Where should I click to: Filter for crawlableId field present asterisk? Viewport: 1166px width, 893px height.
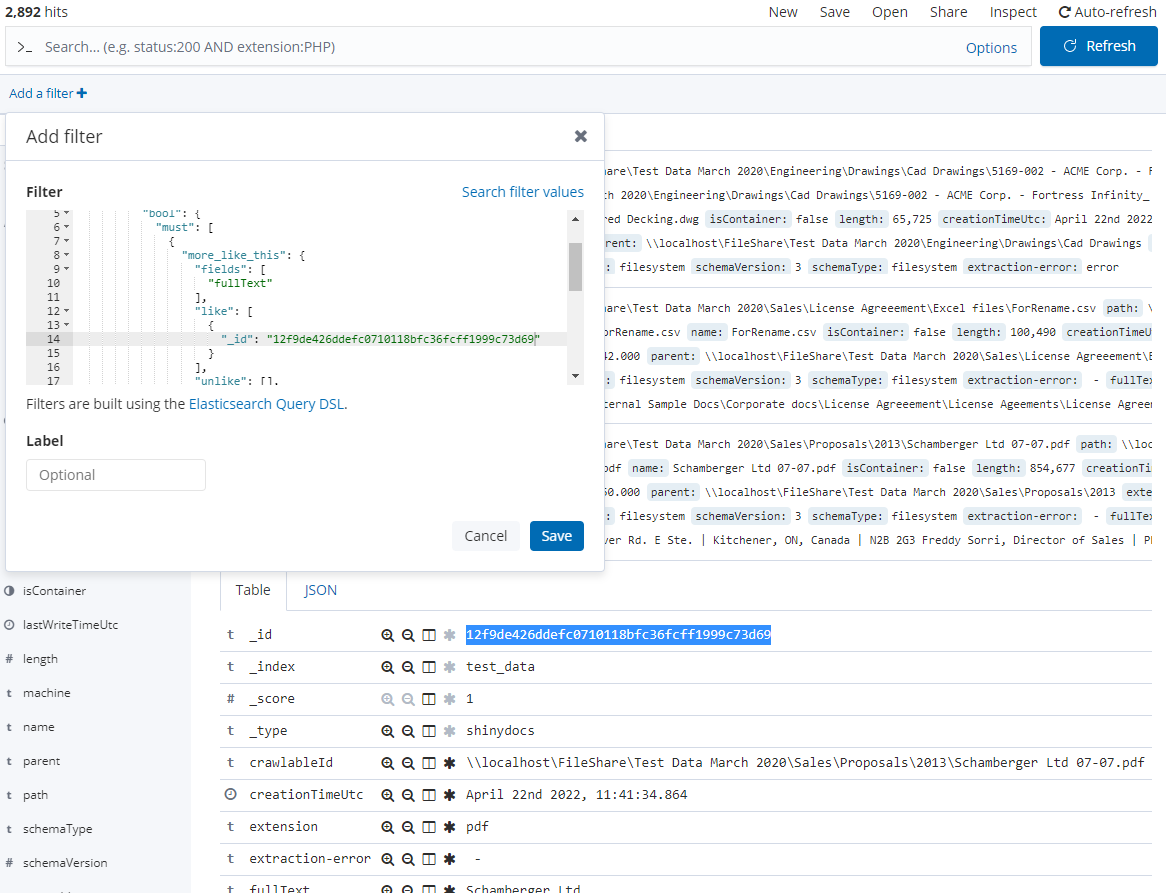(449, 763)
